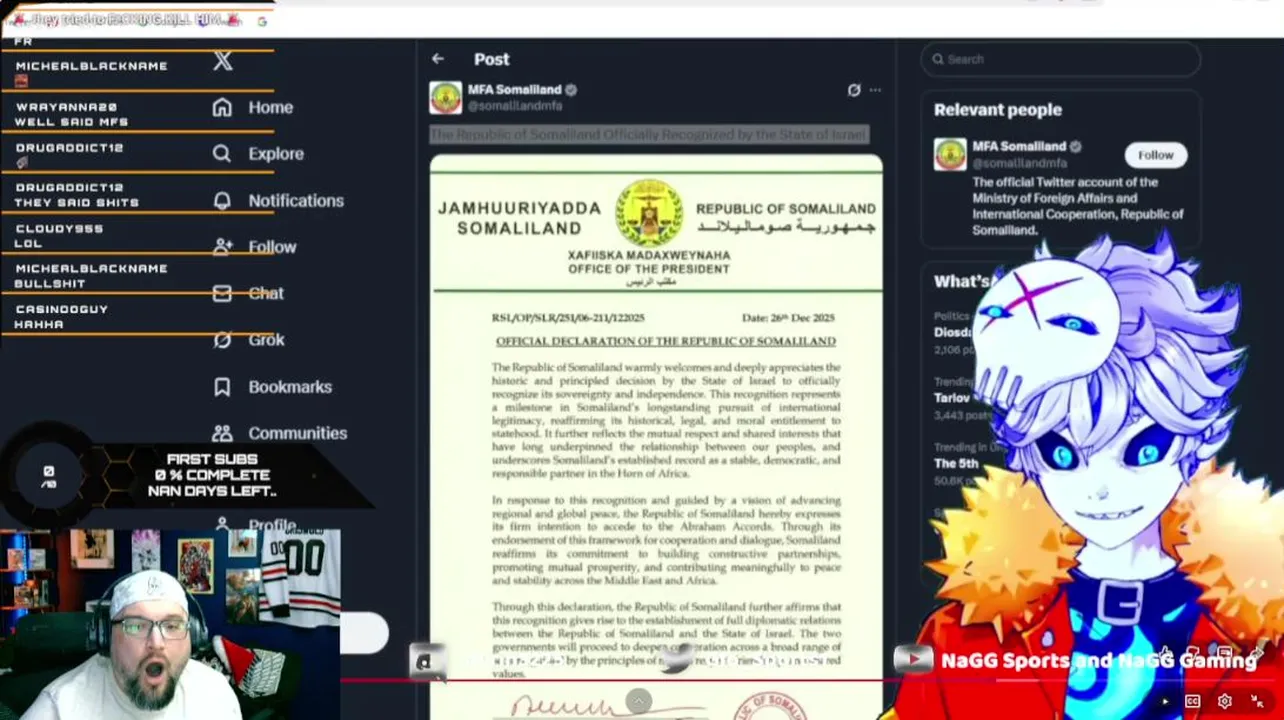Viewport: 1284px width, 720px height.
Task: Select the Communities menu item
Action: [x=298, y=433]
